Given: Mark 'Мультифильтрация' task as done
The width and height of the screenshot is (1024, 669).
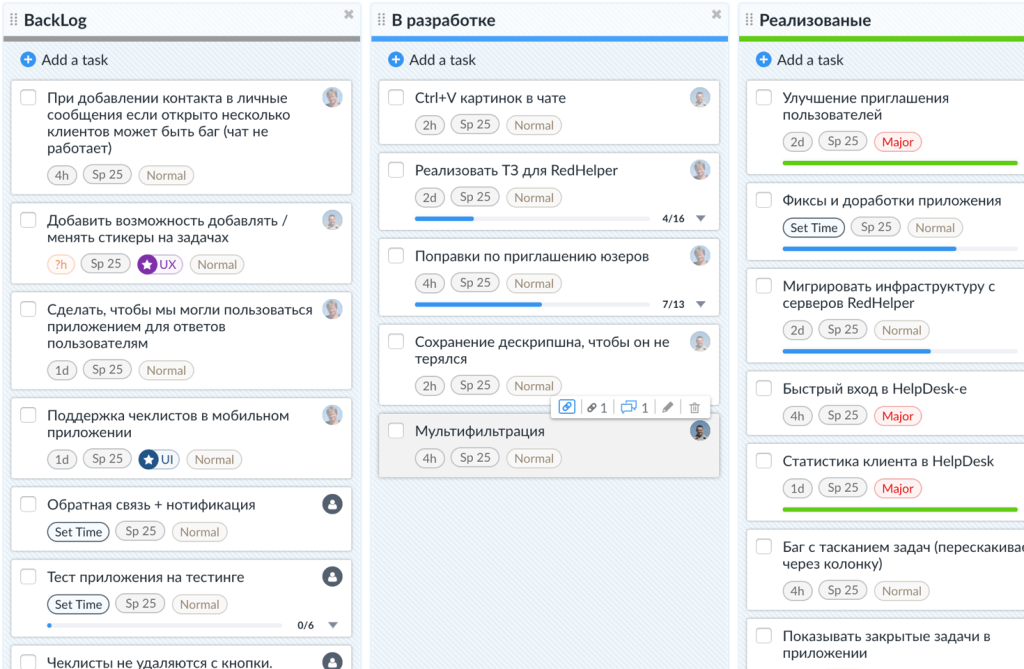Looking at the screenshot, I should 396,431.
